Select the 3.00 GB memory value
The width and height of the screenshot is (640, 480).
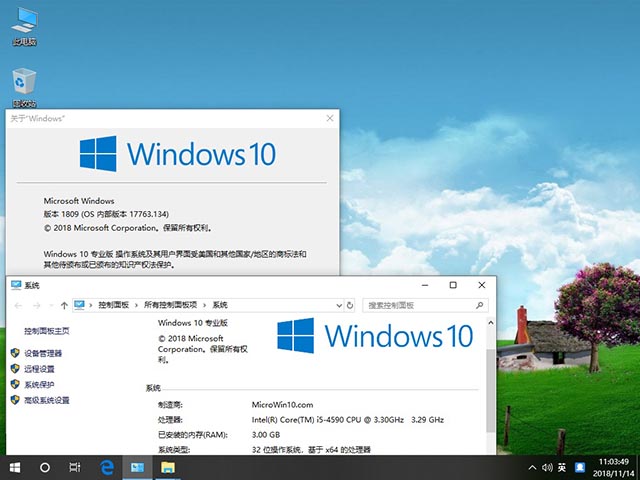click(266, 435)
